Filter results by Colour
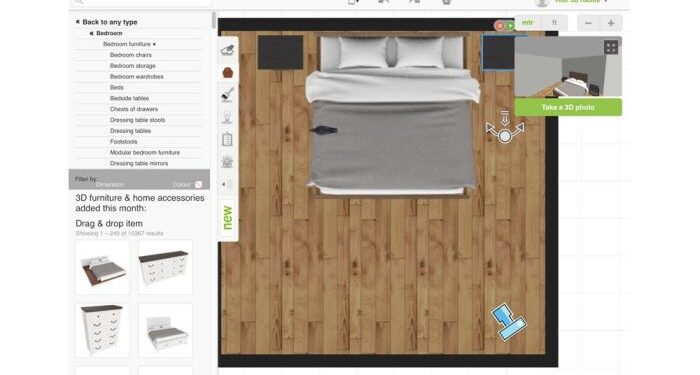This screenshot has height=375, width=700. click(182, 184)
